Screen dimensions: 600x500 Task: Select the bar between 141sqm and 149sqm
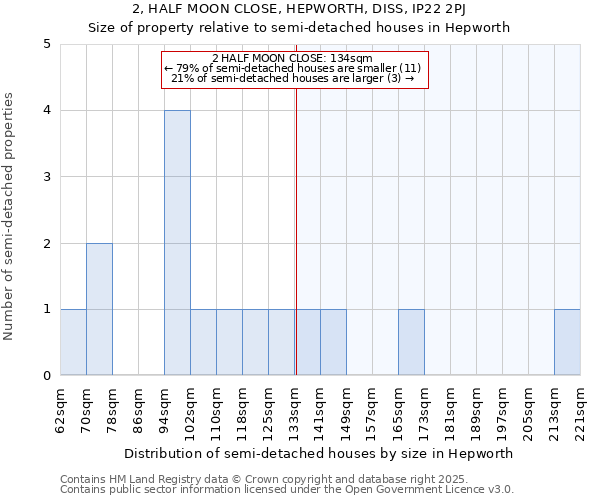[333, 342]
